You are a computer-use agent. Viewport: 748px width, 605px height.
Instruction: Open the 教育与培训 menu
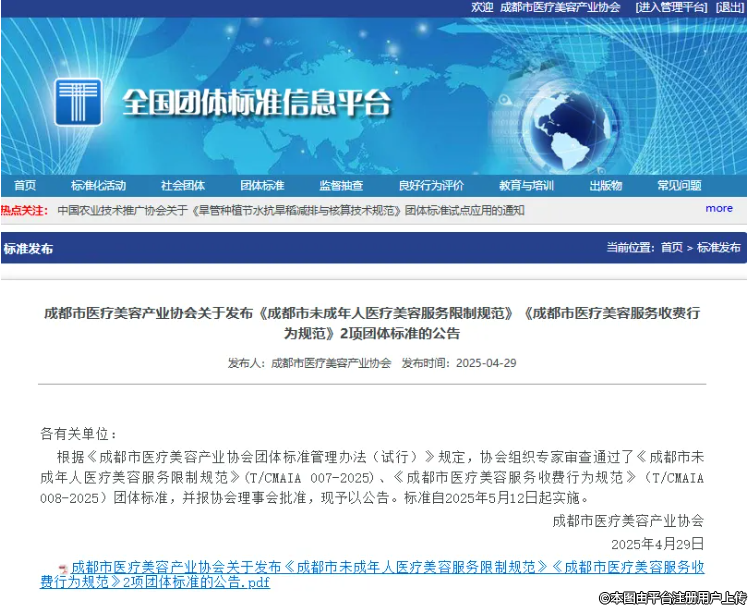tap(526, 186)
